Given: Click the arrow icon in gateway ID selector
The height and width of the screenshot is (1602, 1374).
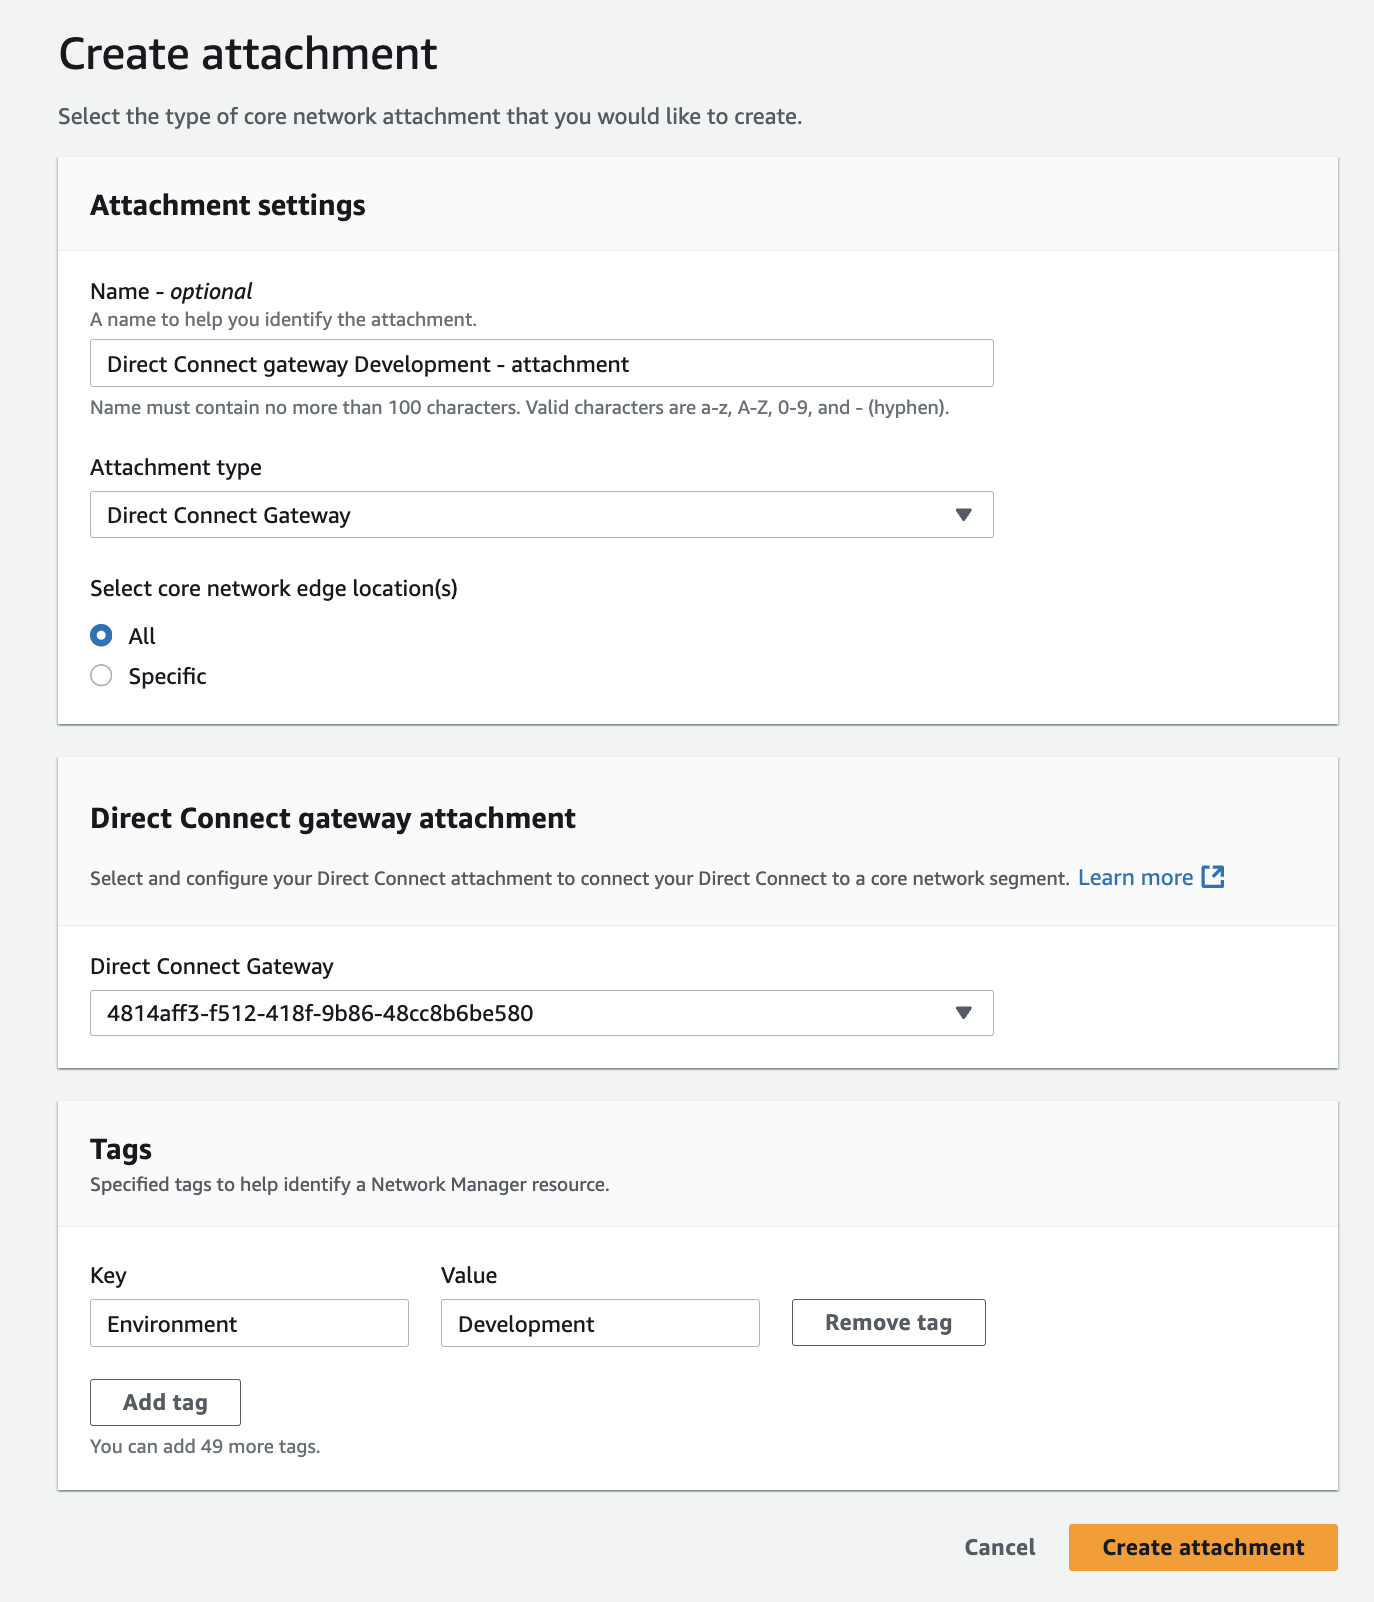Looking at the screenshot, I should coord(963,1013).
